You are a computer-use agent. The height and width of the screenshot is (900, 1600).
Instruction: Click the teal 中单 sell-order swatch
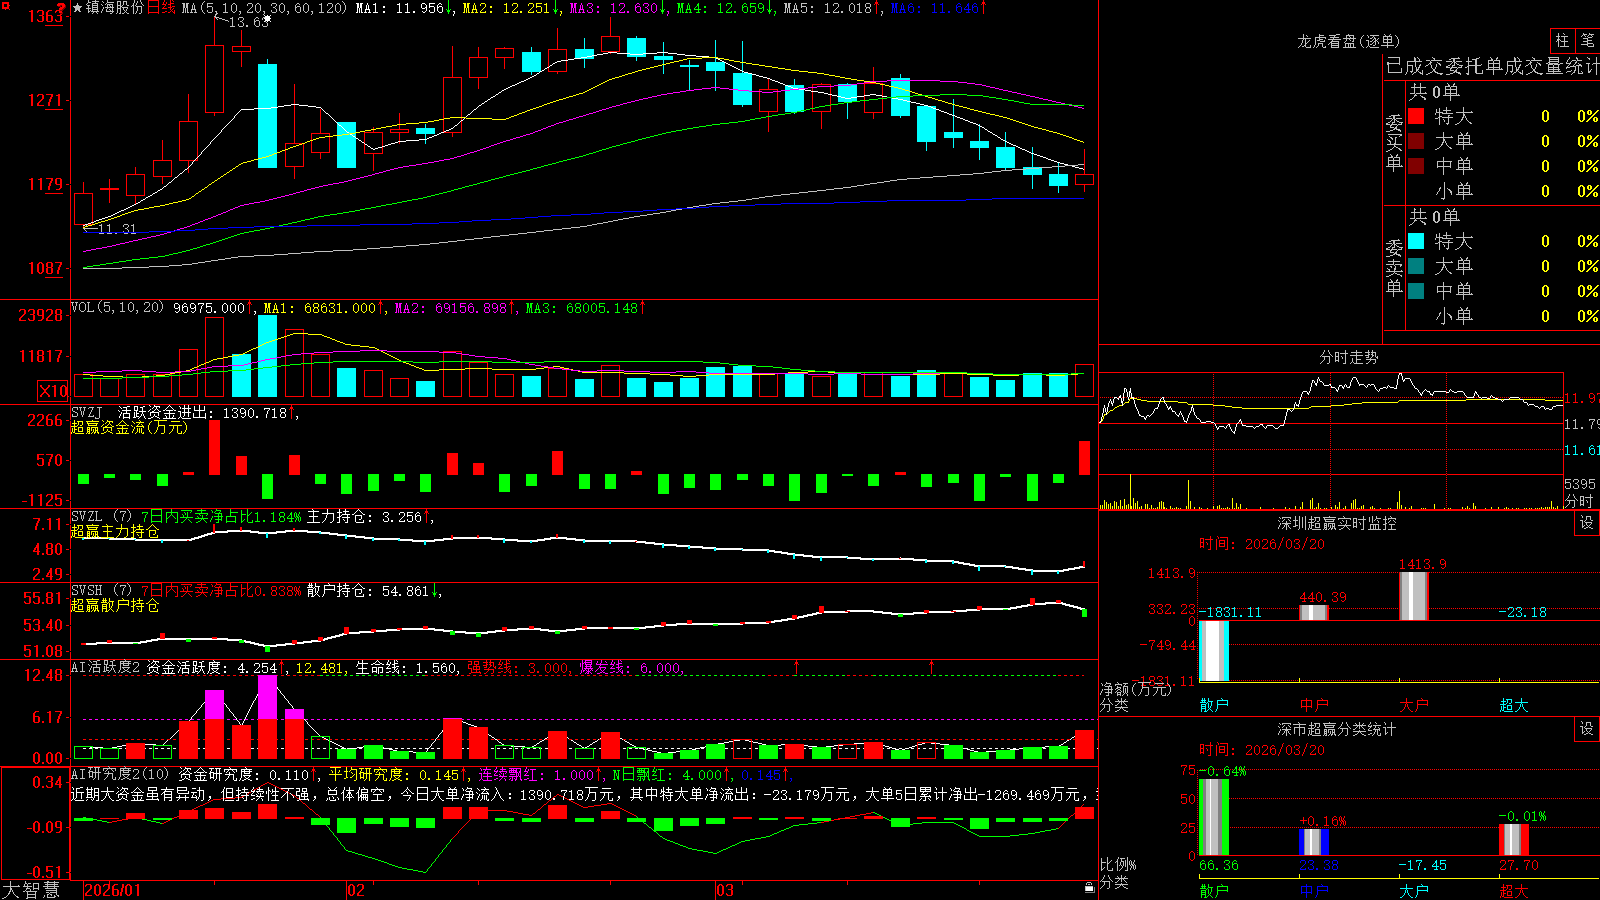(x=1416, y=291)
